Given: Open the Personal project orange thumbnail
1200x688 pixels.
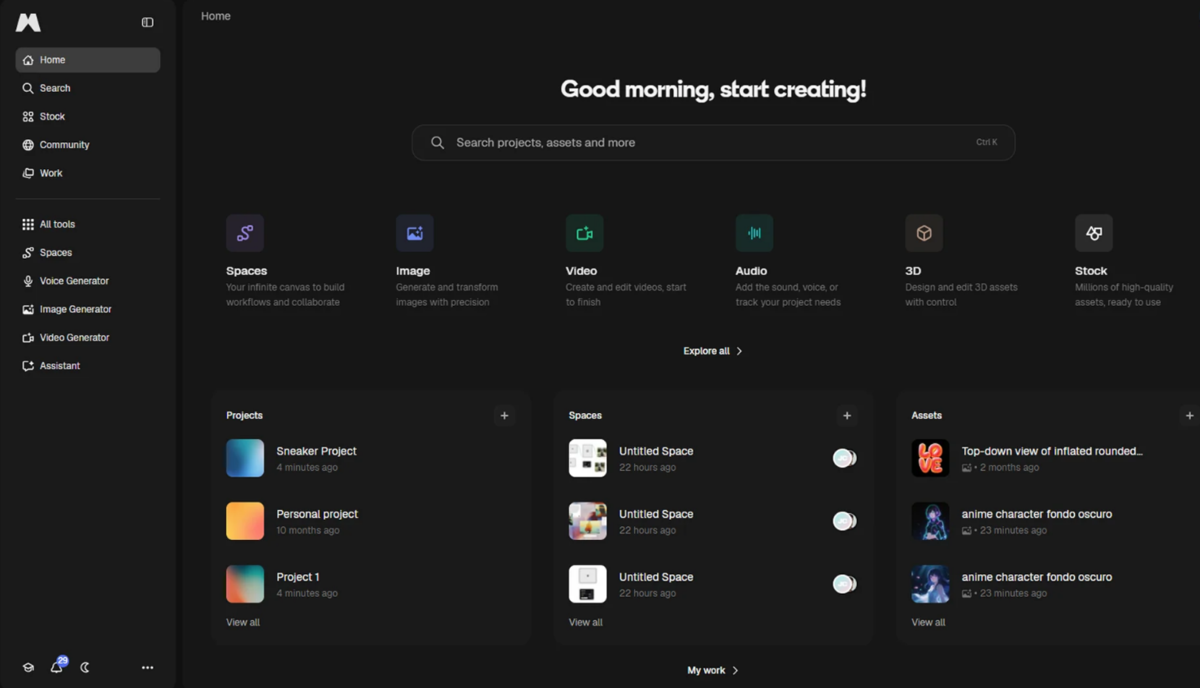Looking at the screenshot, I should [245, 521].
